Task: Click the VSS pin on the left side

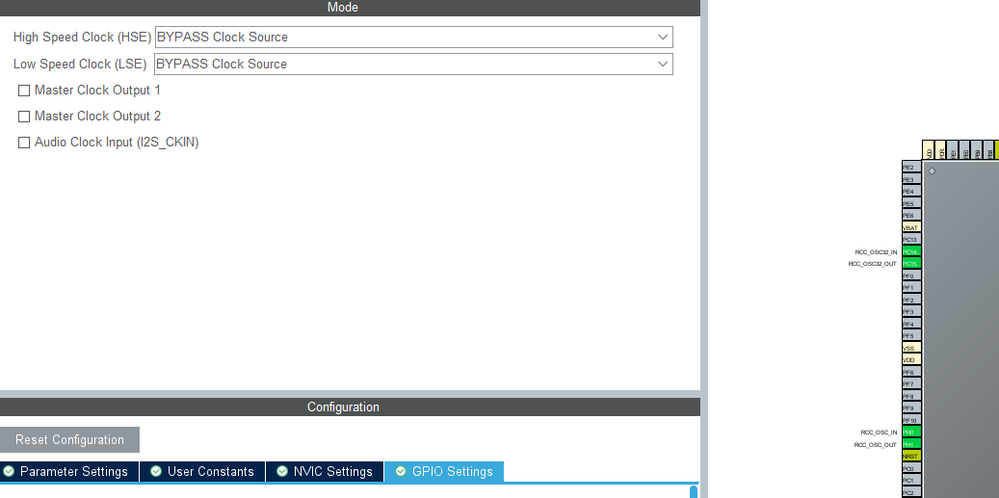Action: pos(912,348)
